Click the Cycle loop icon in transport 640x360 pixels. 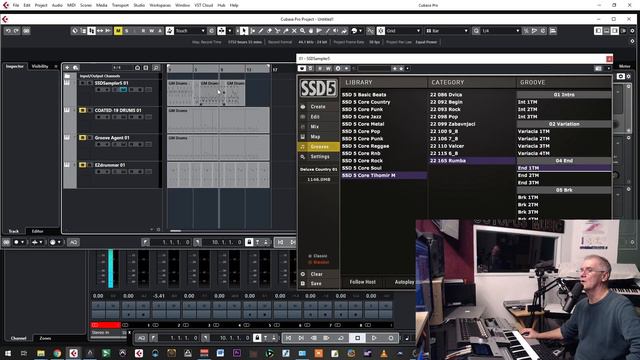(340, 338)
